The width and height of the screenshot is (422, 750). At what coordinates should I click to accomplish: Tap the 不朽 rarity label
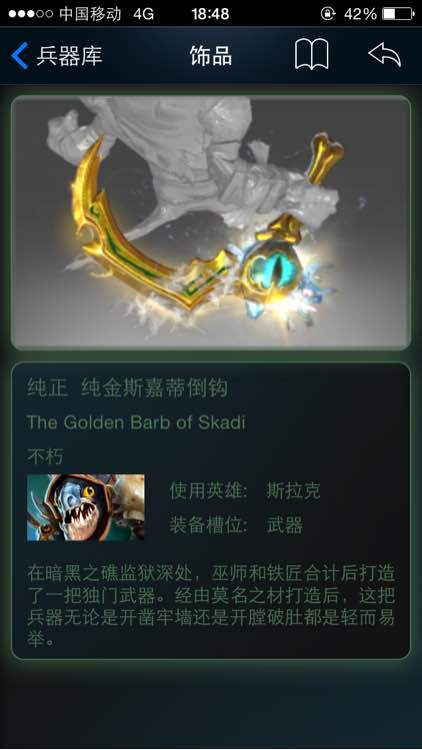coord(45,457)
